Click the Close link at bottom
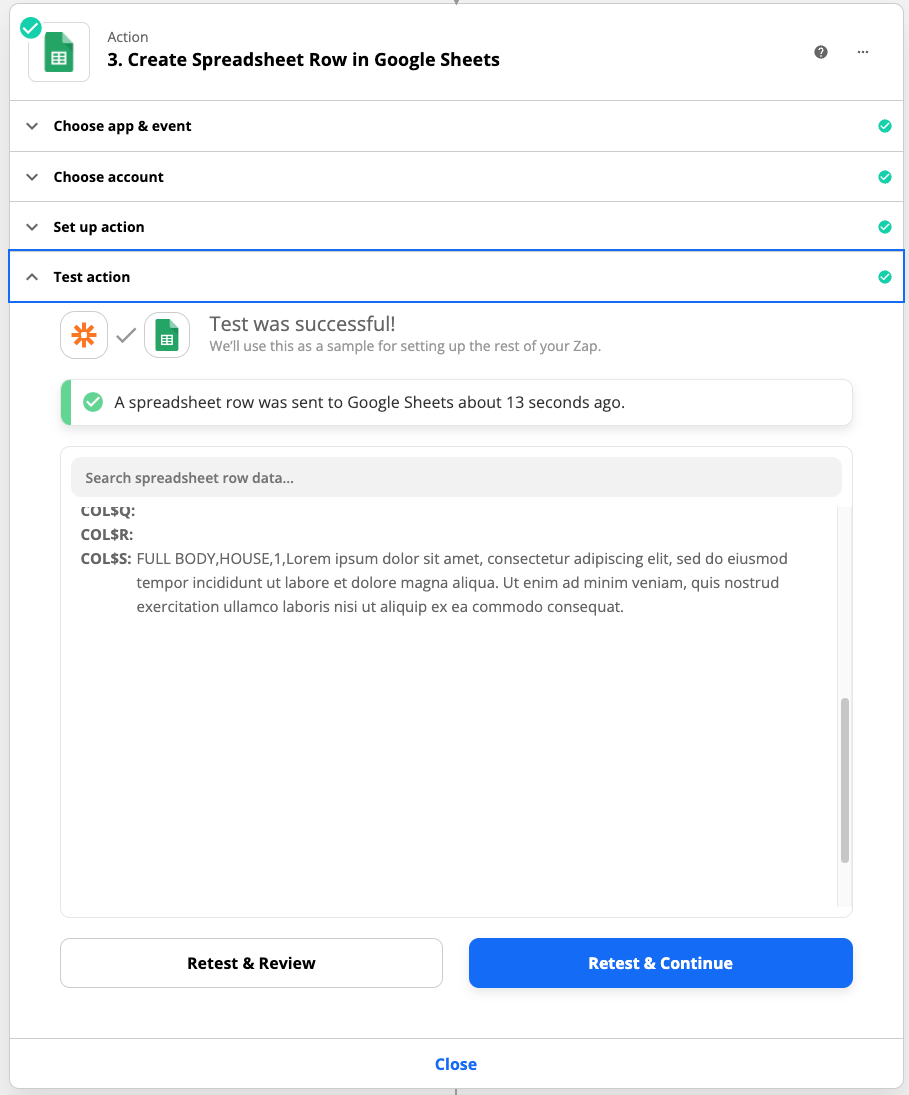Viewport: 909px width, 1095px height. [x=456, y=1064]
